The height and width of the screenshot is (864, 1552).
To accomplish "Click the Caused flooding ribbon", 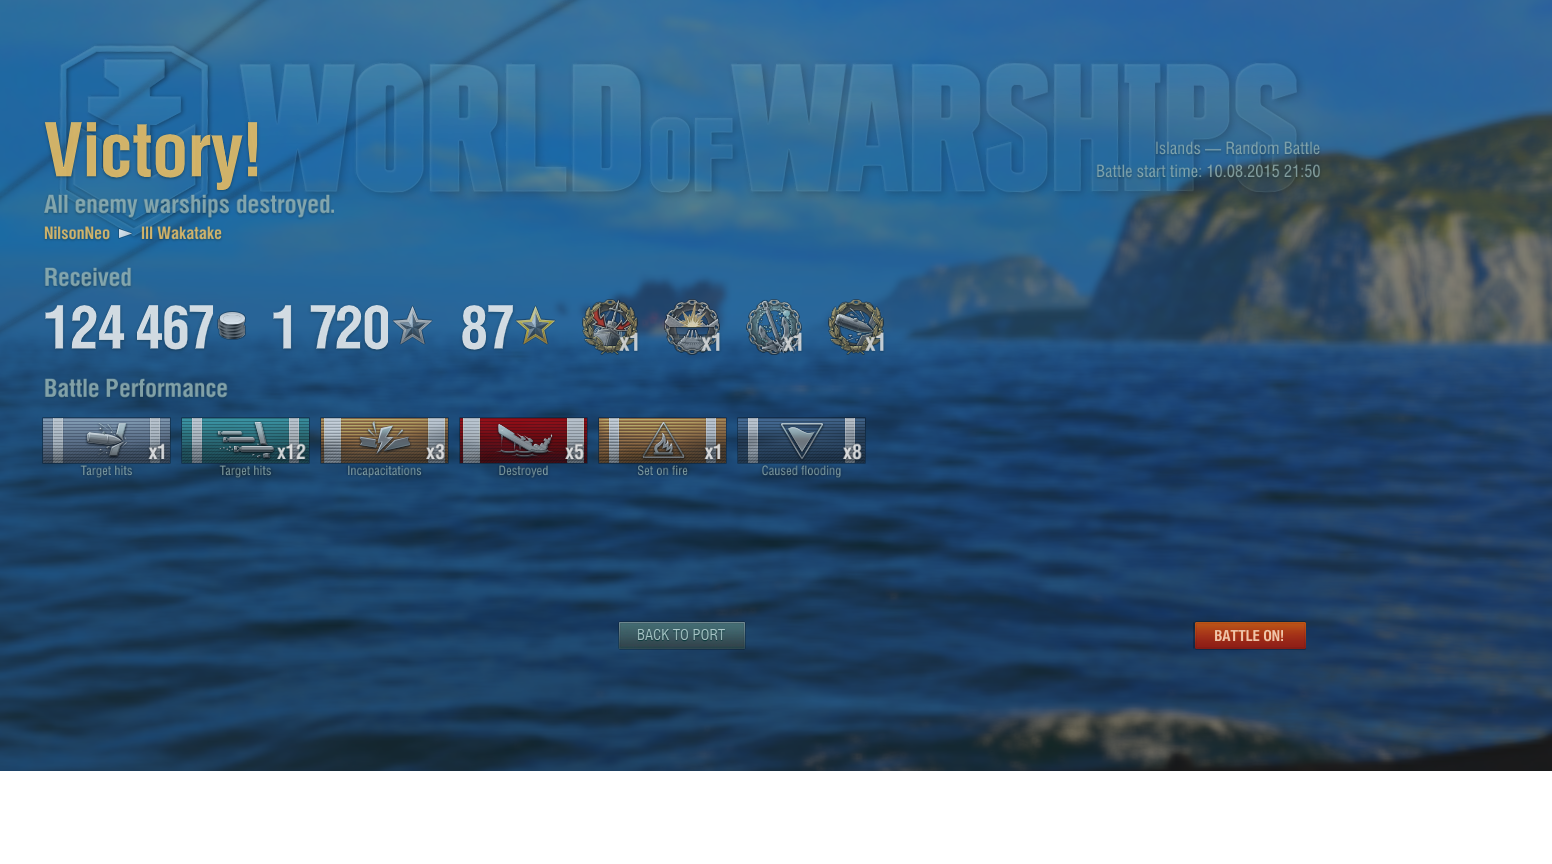I will tap(802, 440).
